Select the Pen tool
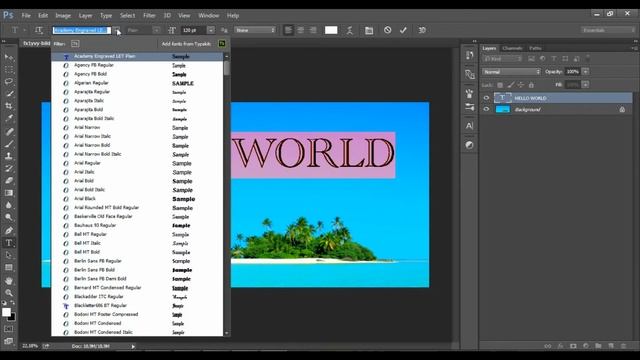Screen dimensions: 640x360 pyautogui.click(x=9, y=231)
